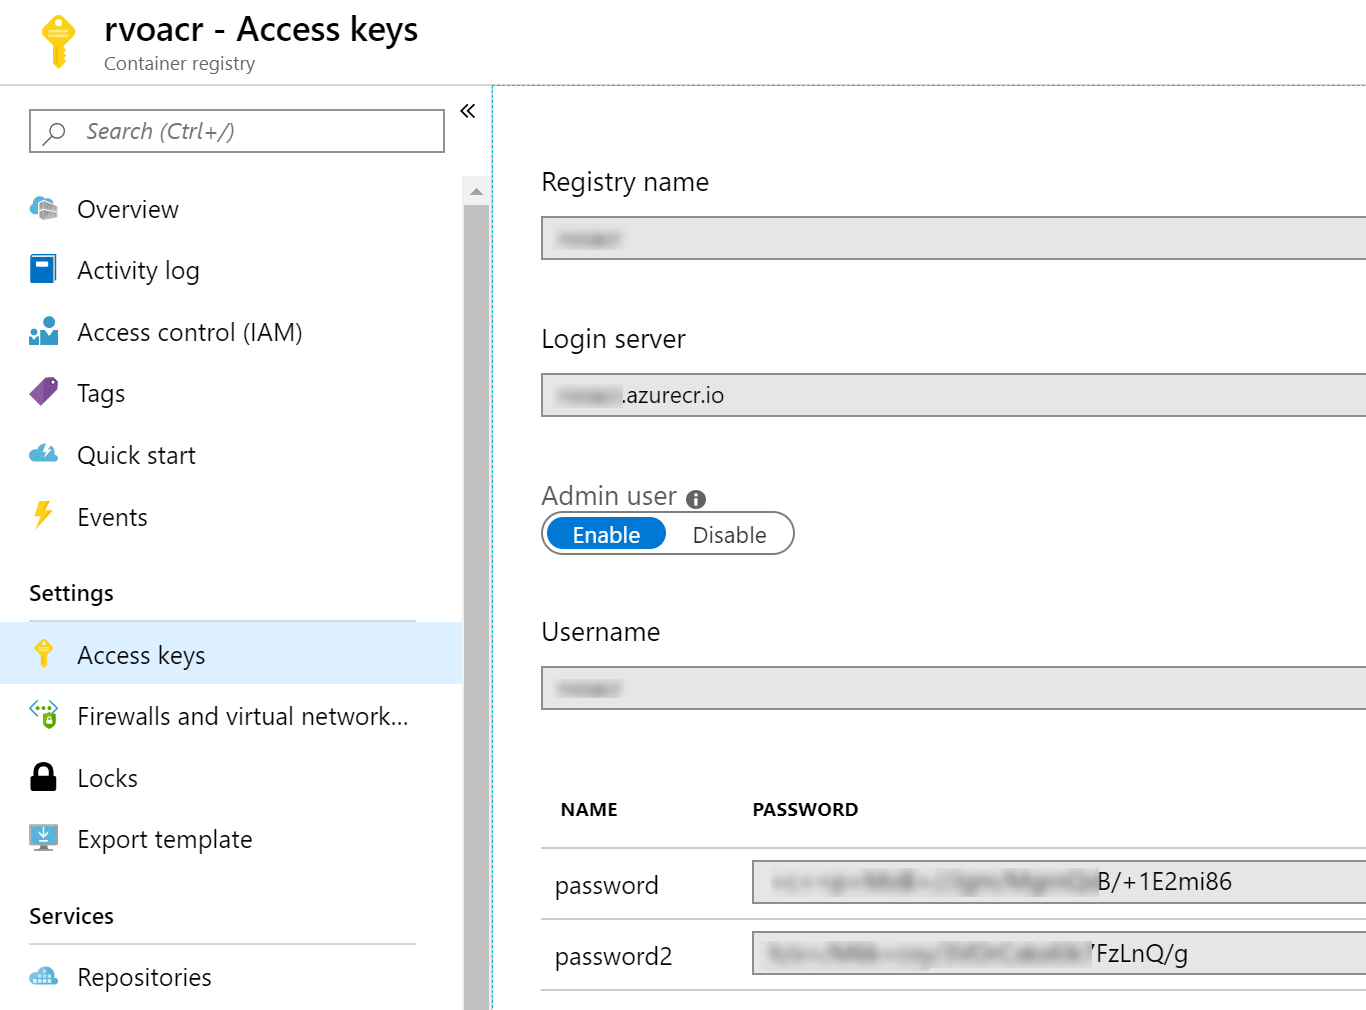The width and height of the screenshot is (1366, 1010).
Task: Click the purple Tags icon
Action: [43, 392]
